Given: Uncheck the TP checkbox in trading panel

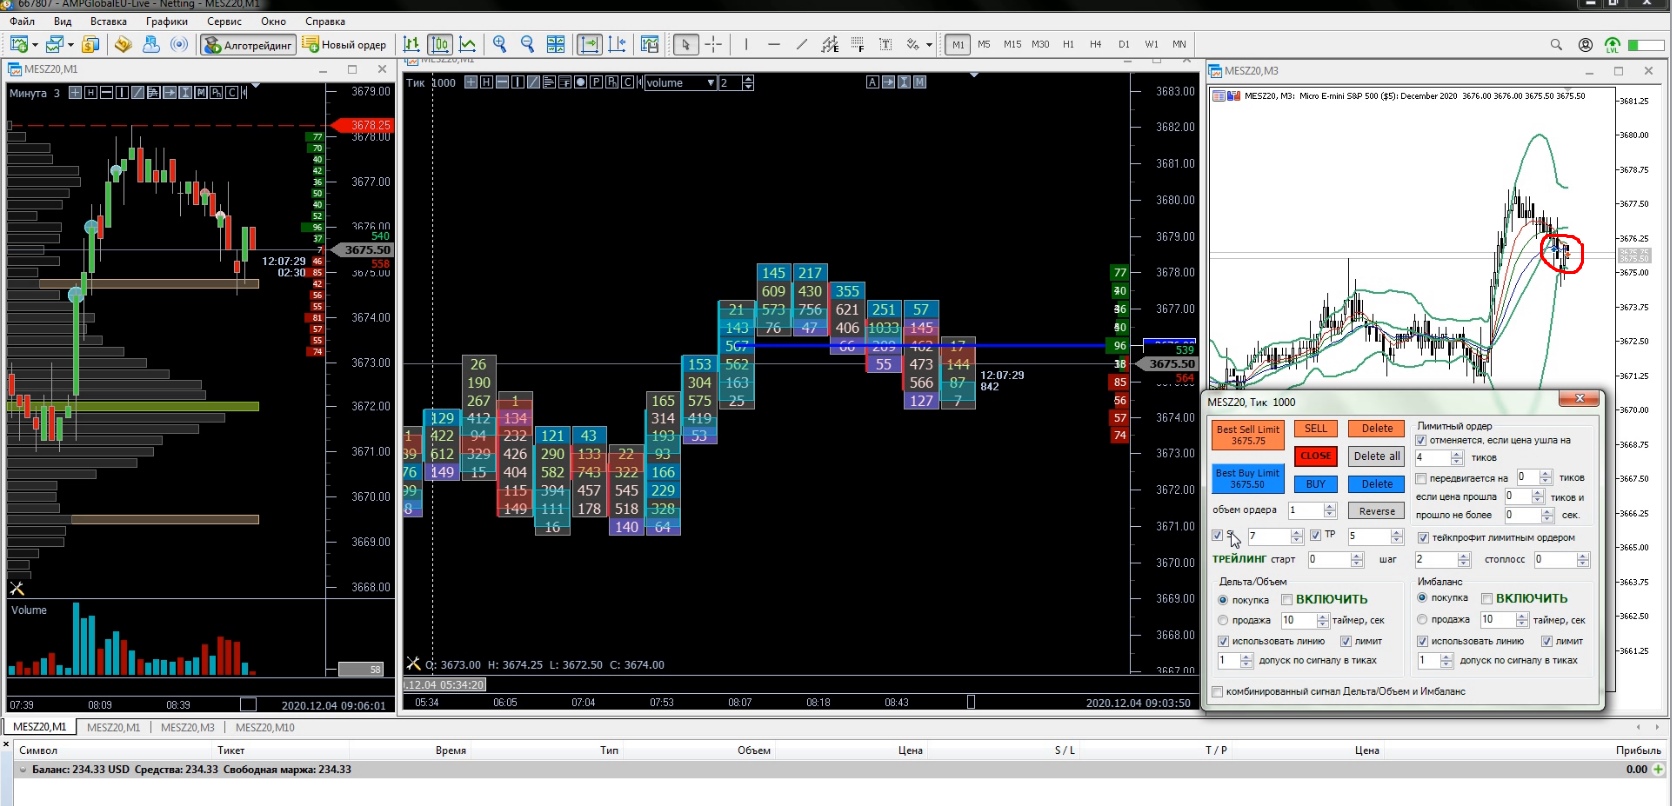Looking at the screenshot, I should tap(1316, 535).
